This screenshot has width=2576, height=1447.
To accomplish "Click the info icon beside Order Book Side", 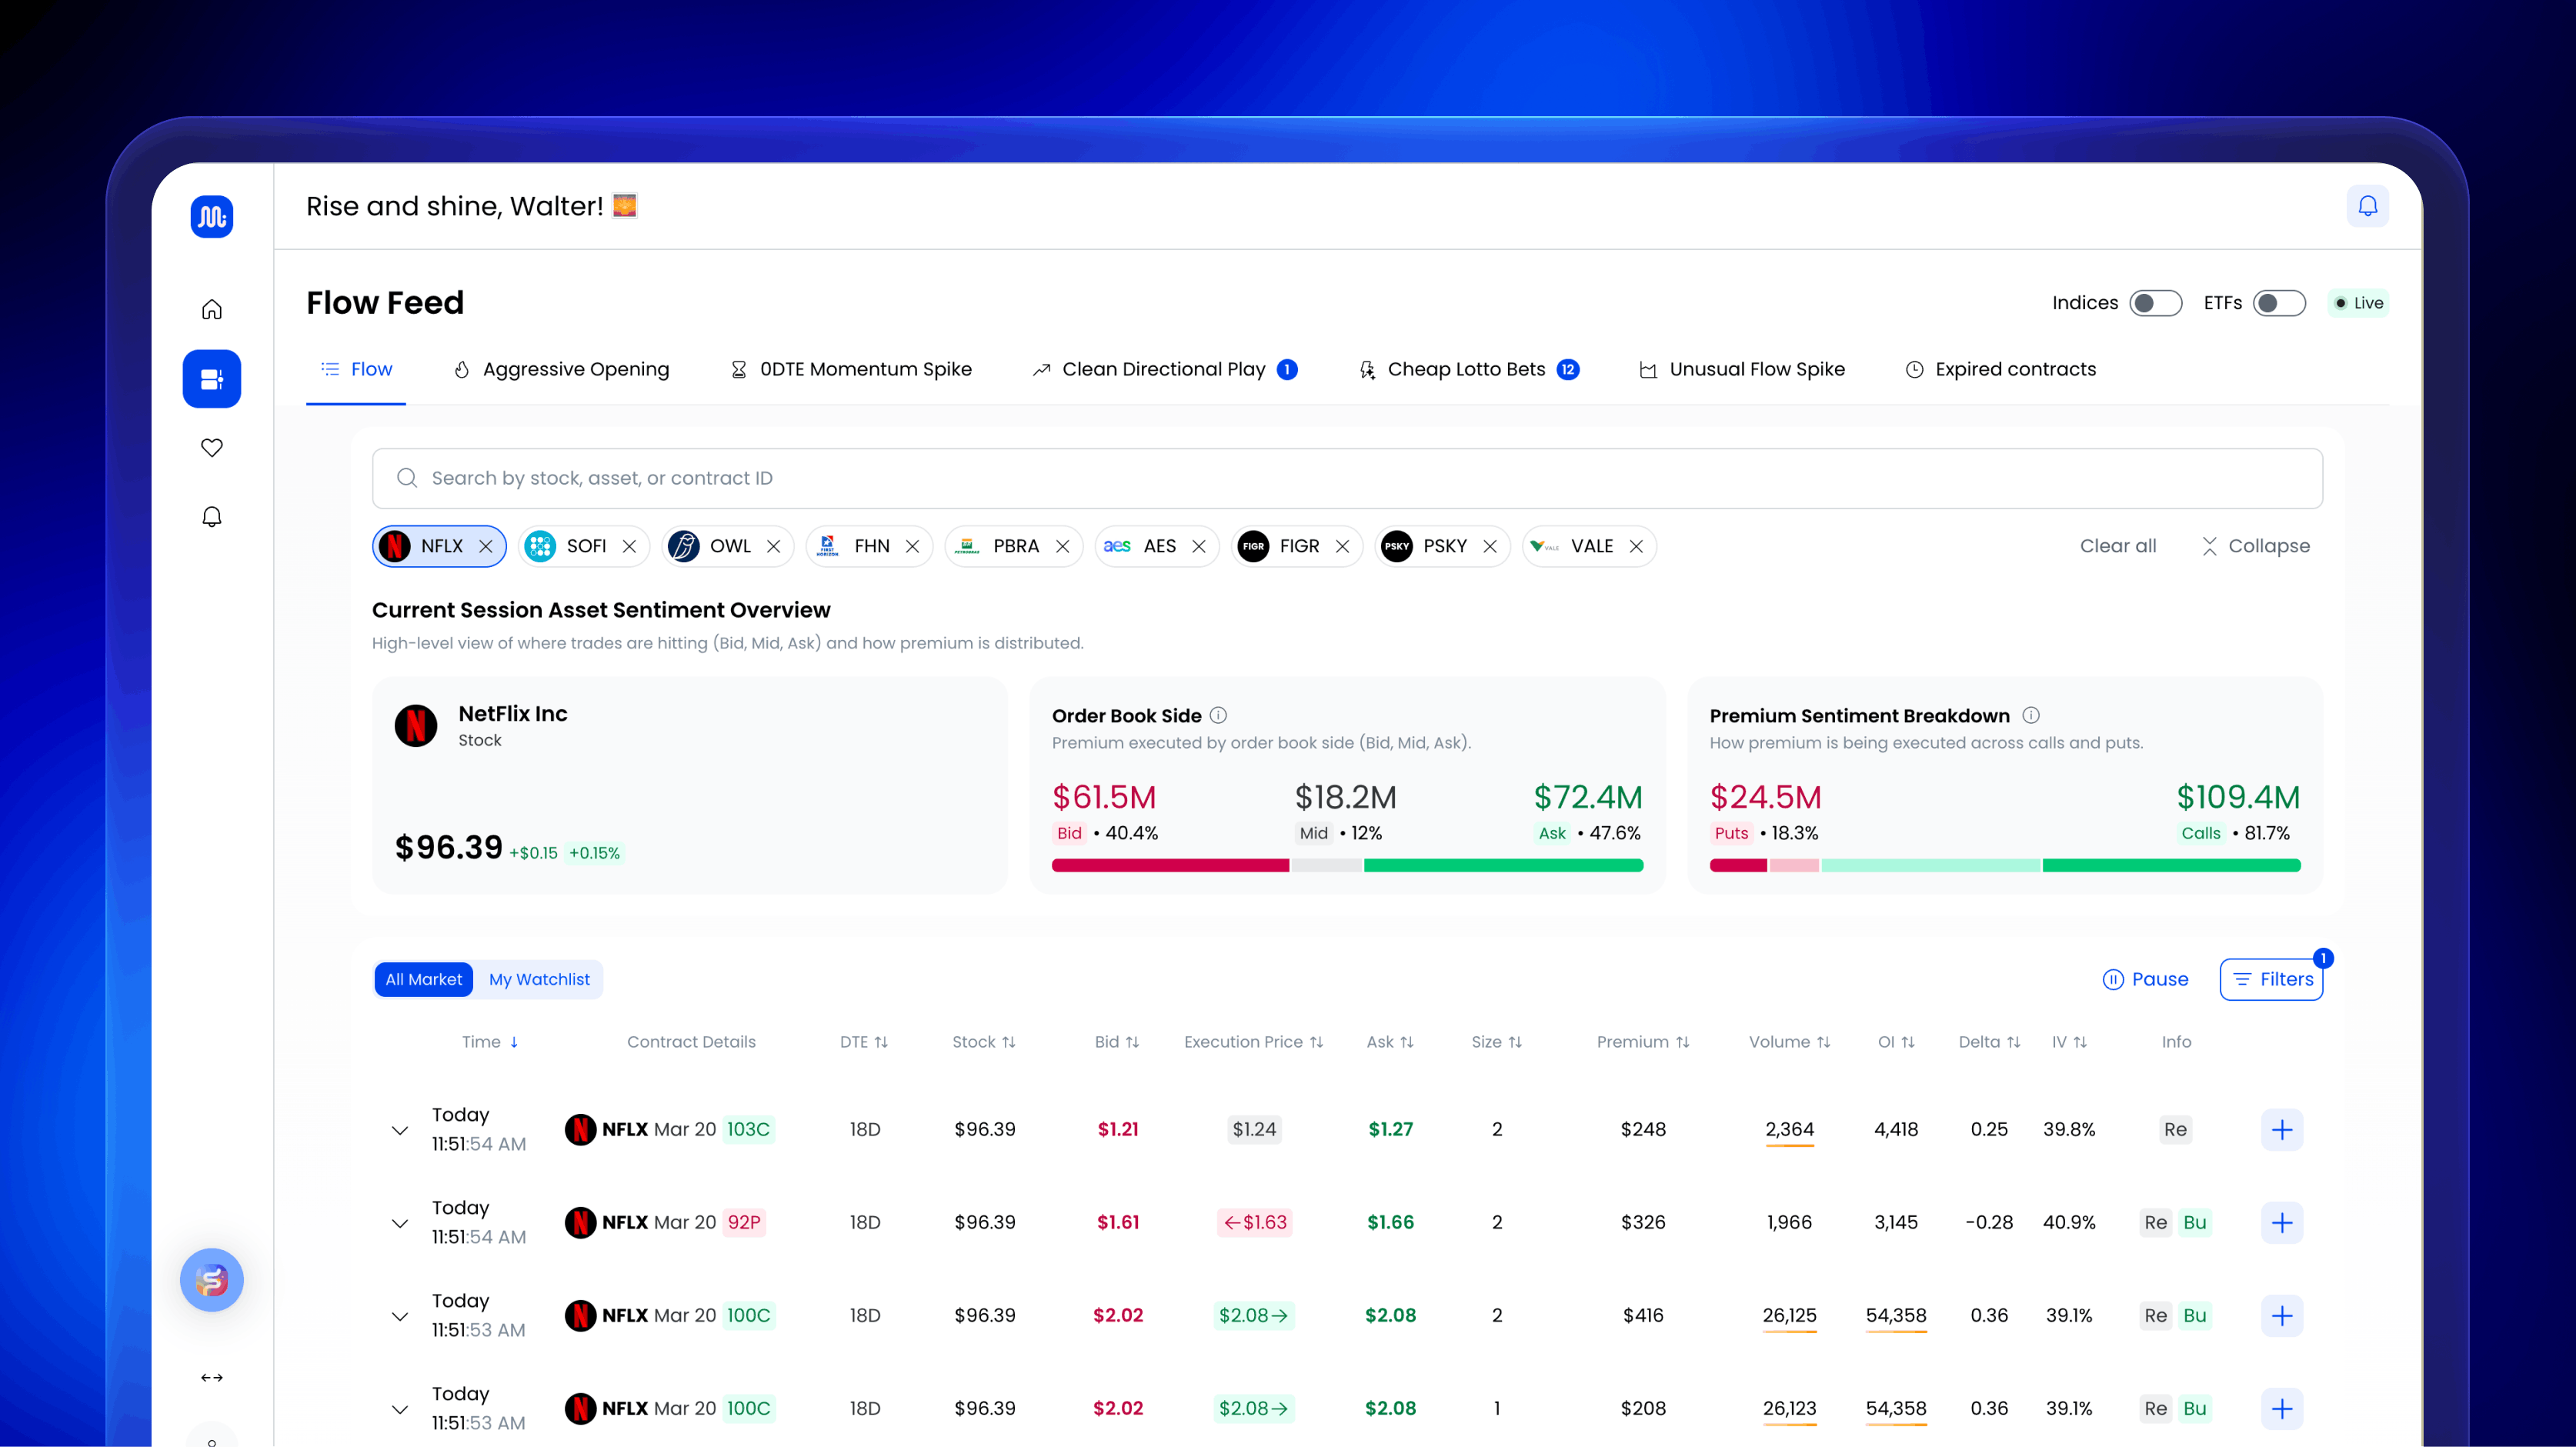I will pos(1218,715).
